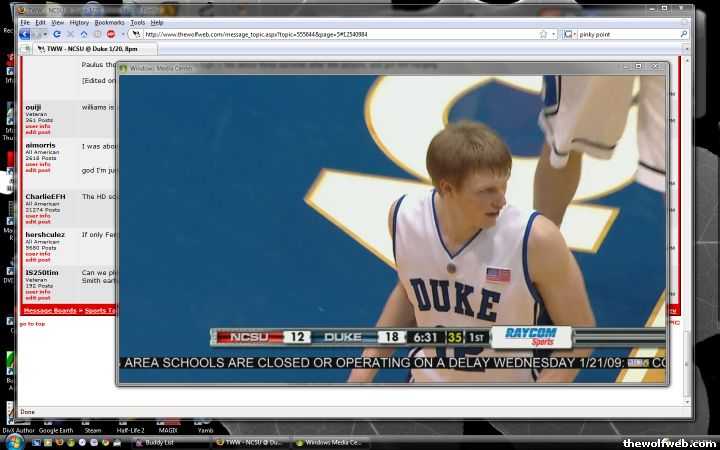Click the browser Back button
This screenshot has height=450, width=720.
click(x=25, y=34)
